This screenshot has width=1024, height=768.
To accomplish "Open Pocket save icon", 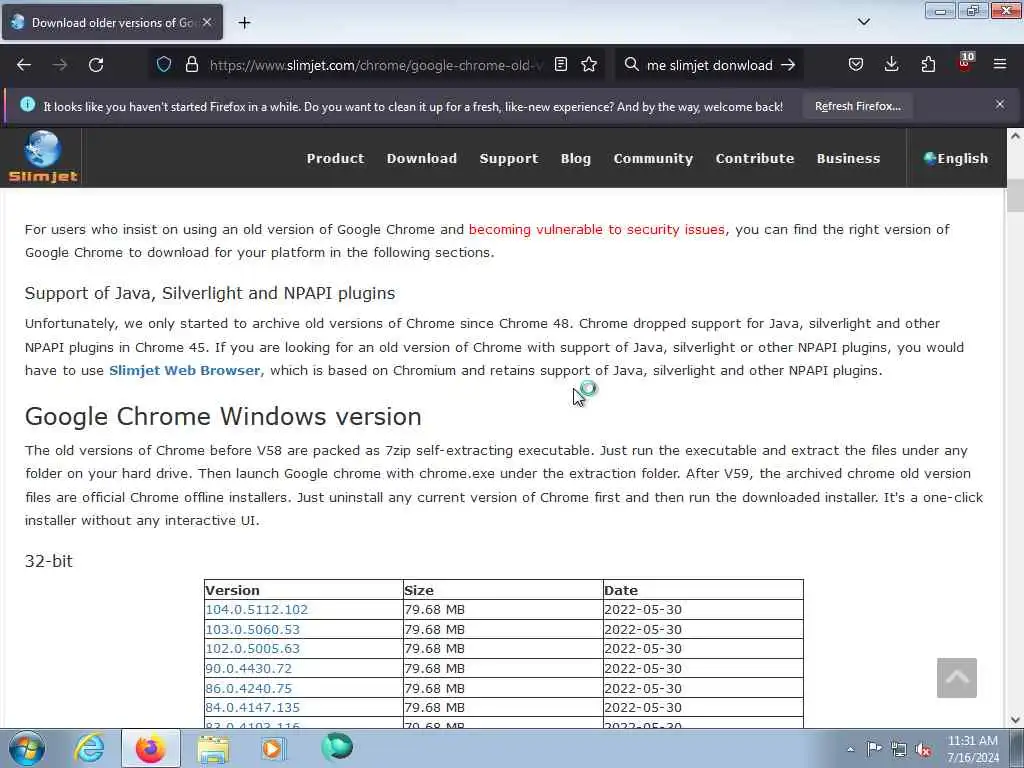I will (x=856, y=64).
